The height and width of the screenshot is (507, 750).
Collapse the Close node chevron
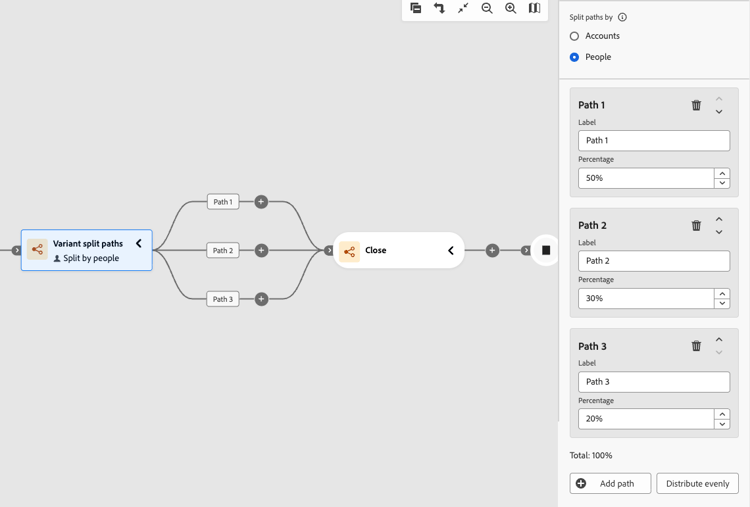pos(451,250)
